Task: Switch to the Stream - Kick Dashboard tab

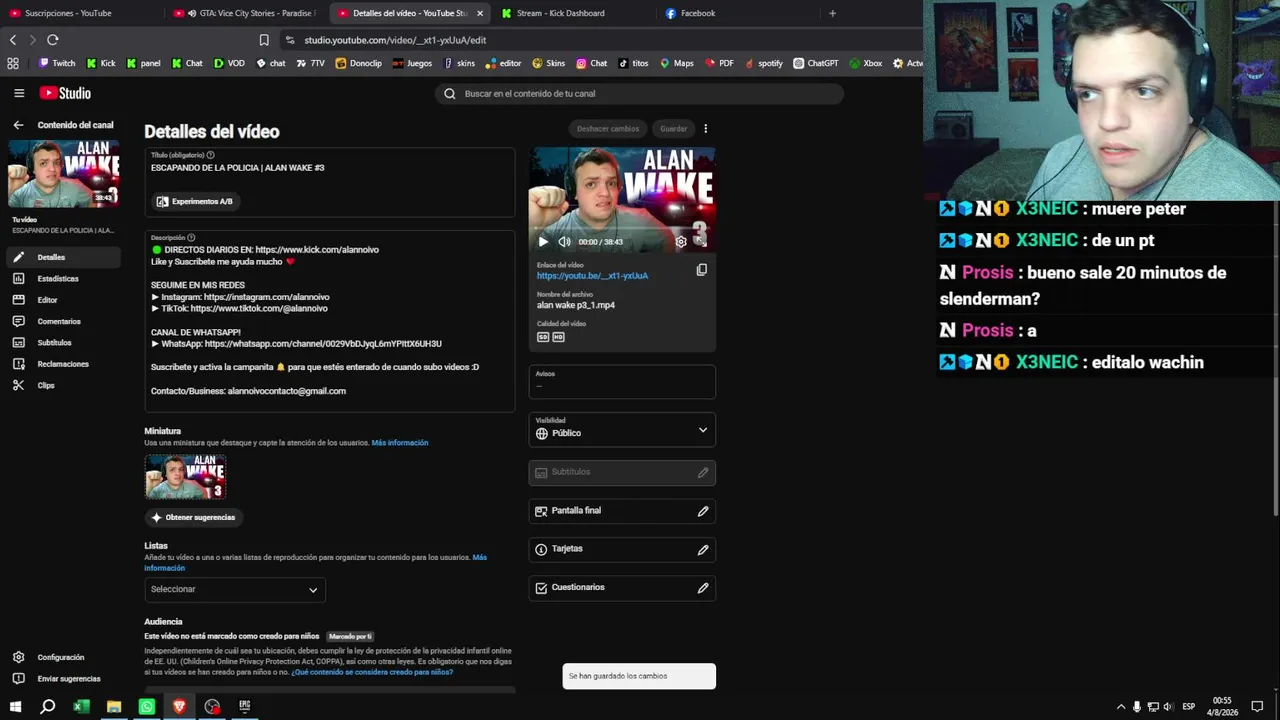Action: click(x=570, y=13)
